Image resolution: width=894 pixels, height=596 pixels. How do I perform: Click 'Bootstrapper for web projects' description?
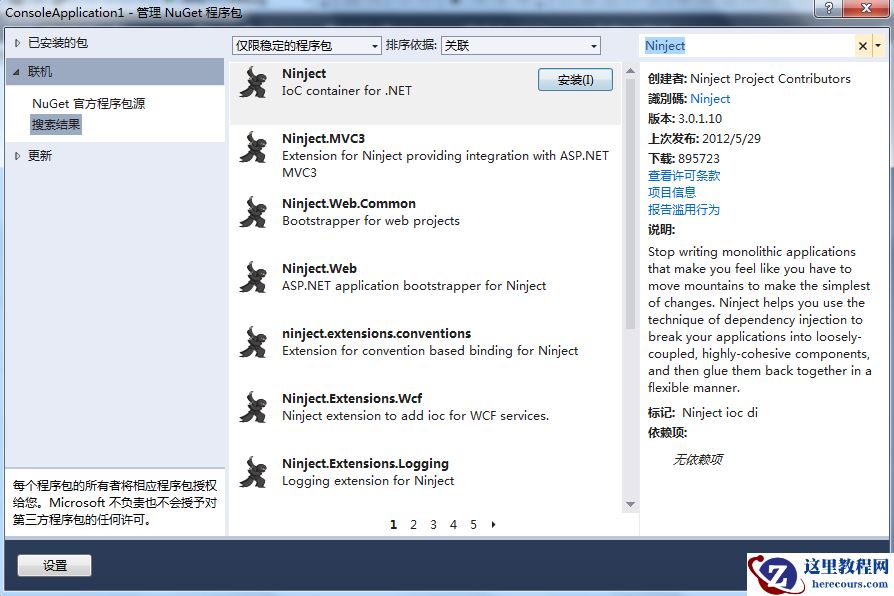[x=371, y=221]
